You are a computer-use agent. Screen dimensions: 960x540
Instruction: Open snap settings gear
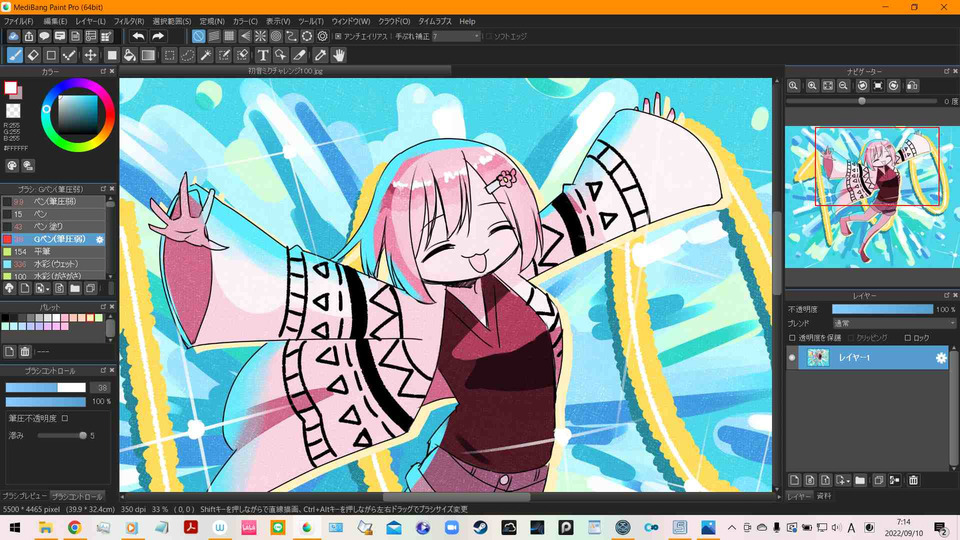tap(323, 36)
